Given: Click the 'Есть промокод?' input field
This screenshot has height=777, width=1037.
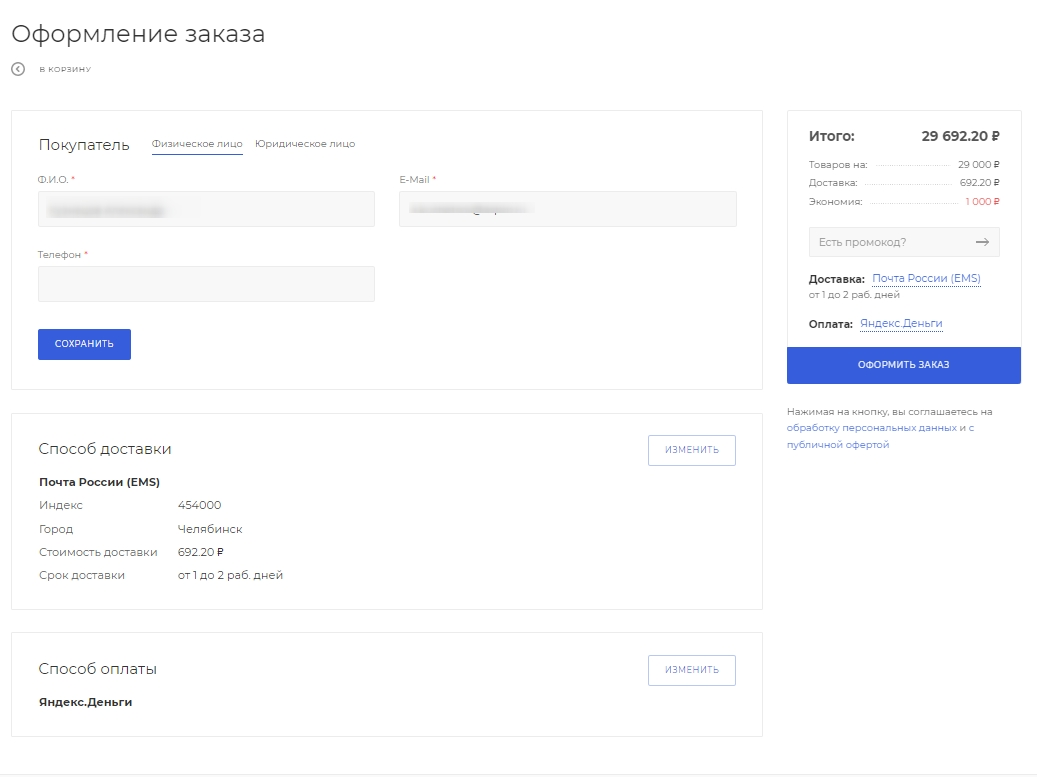Looking at the screenshot, I should 904,242.
